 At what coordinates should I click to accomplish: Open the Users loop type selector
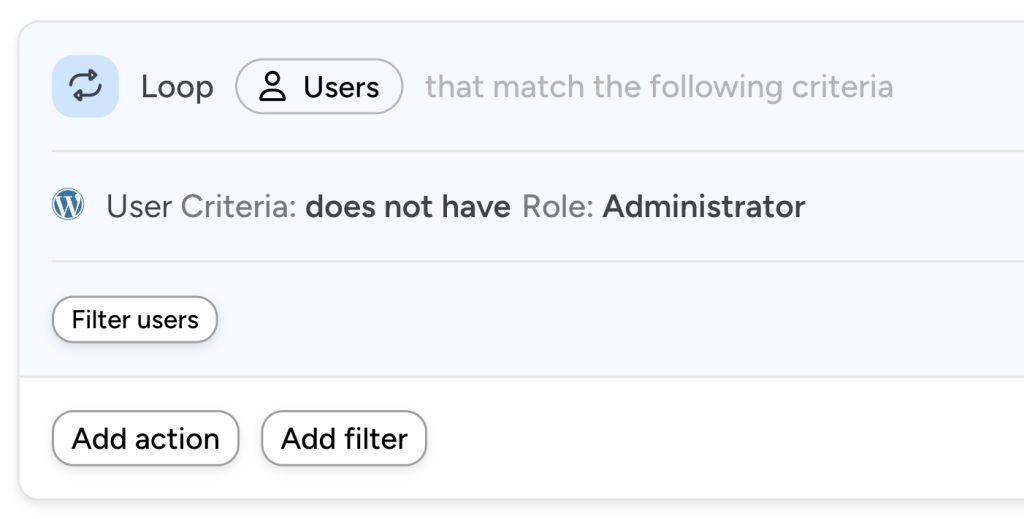click(319, 87)
